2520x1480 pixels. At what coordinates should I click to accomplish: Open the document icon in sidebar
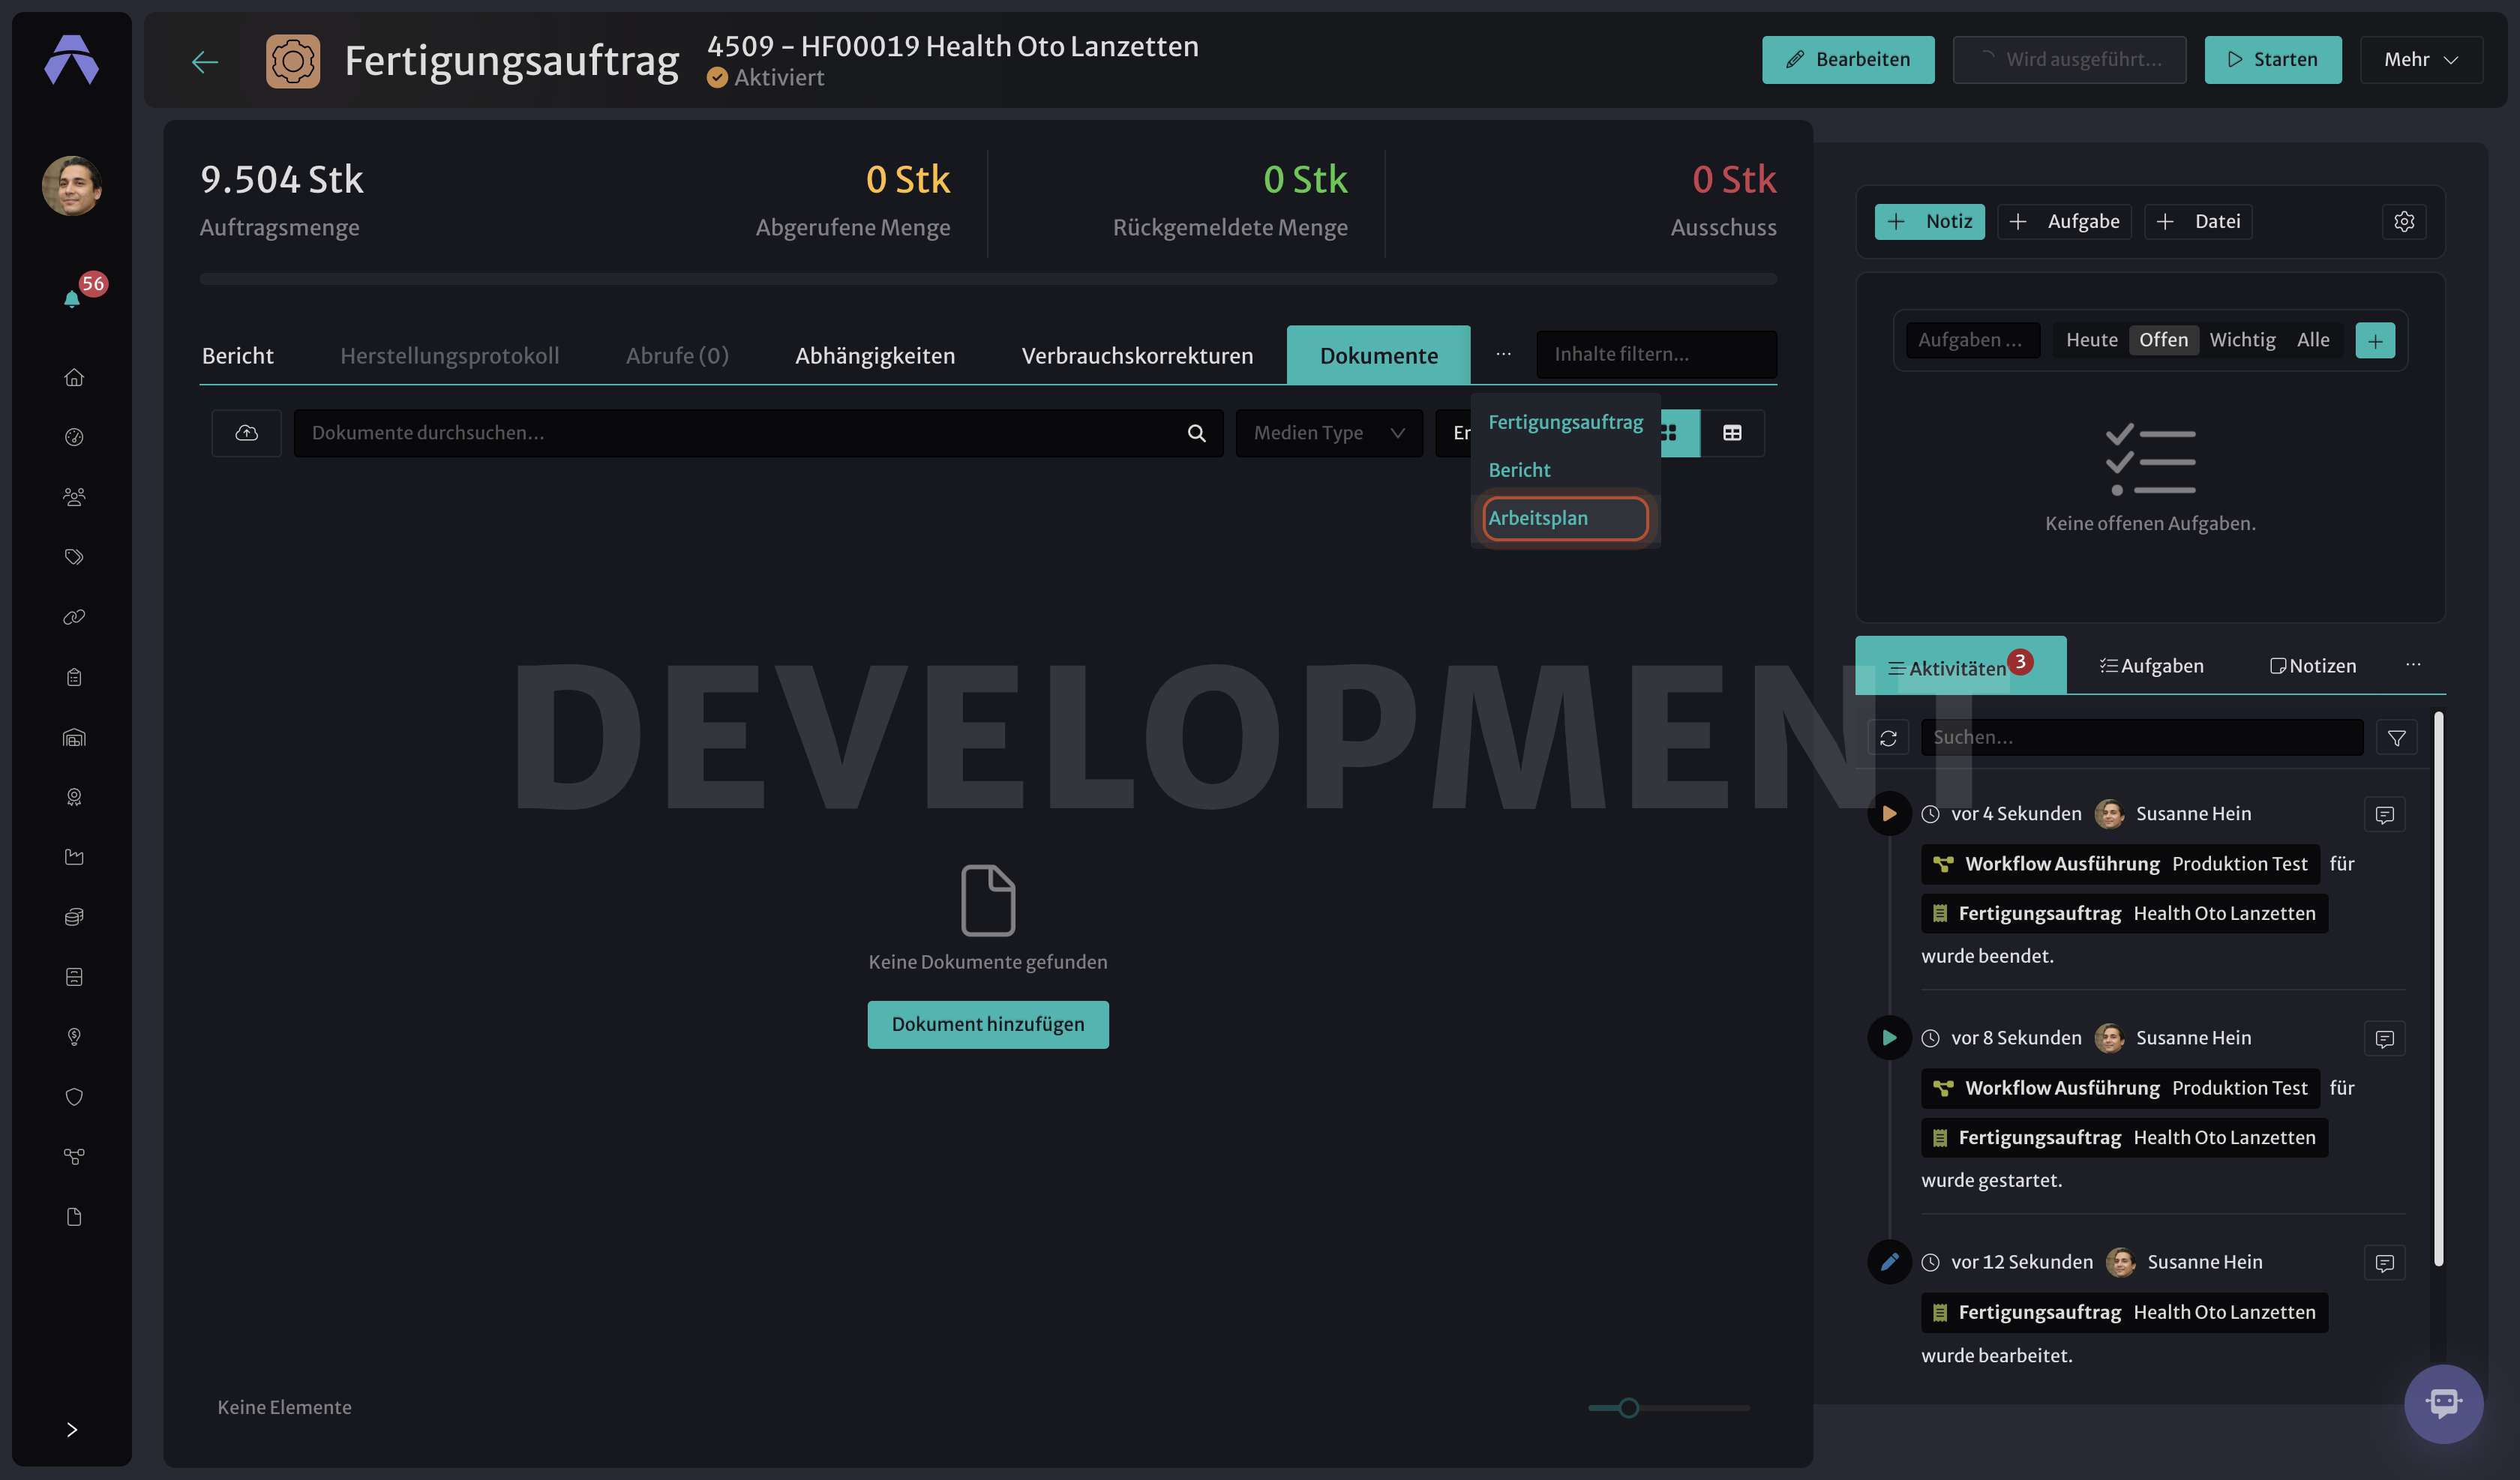[x=73, y=1217]
